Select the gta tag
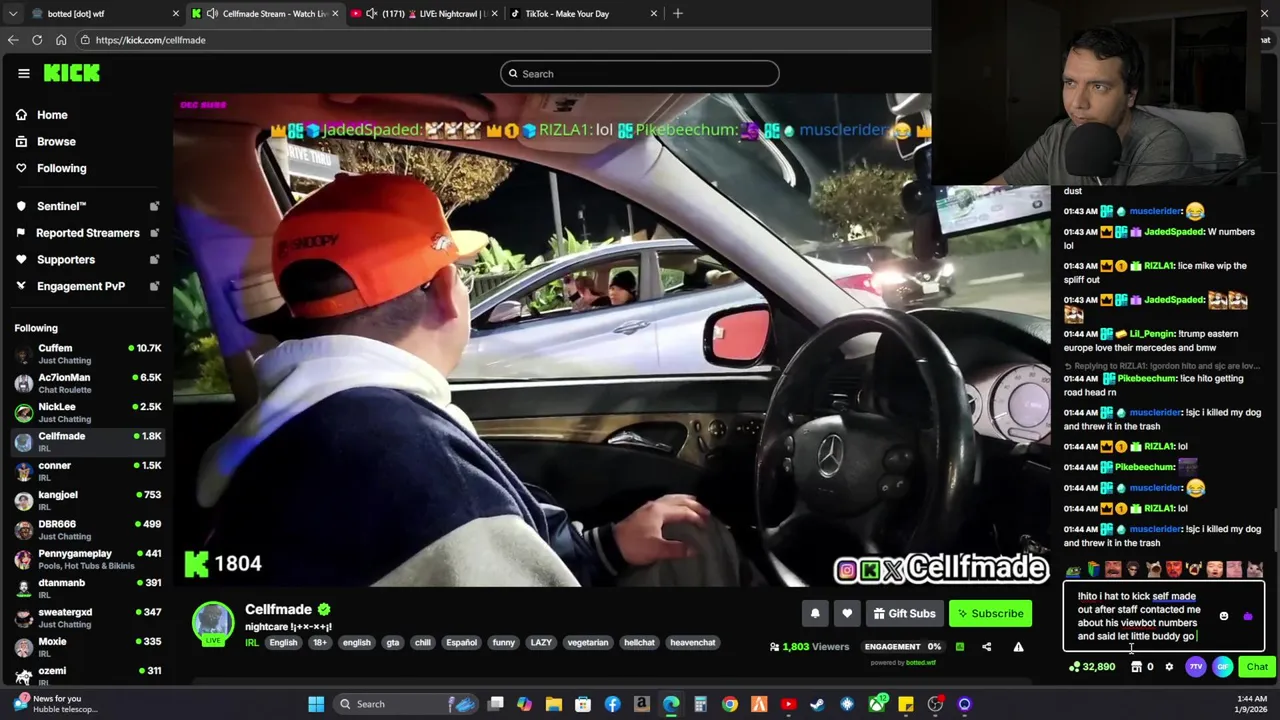Image resolution: width=1280 pixels, height=720 pixels. coord(393,643)
